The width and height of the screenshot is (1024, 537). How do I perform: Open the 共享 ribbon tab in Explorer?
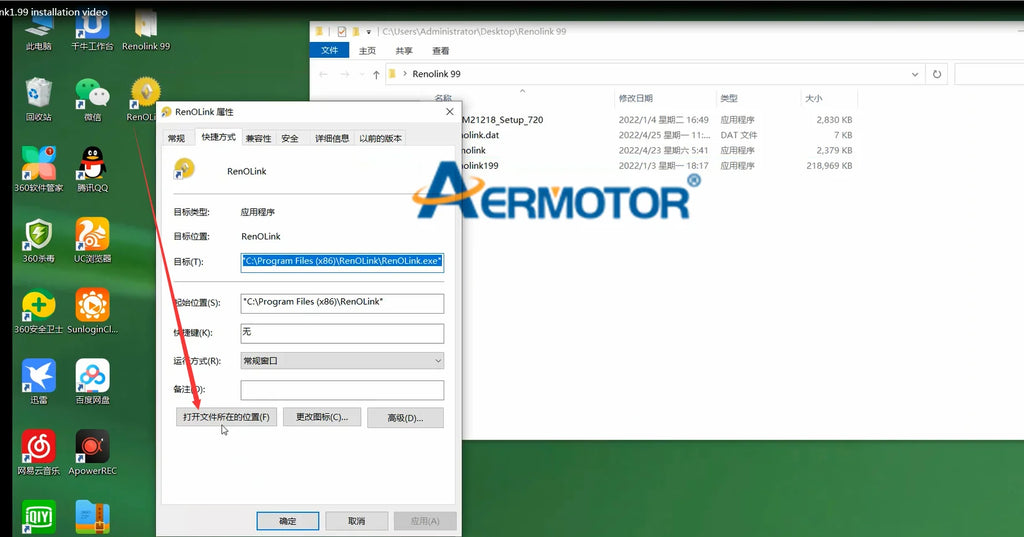tap(404, 50)
